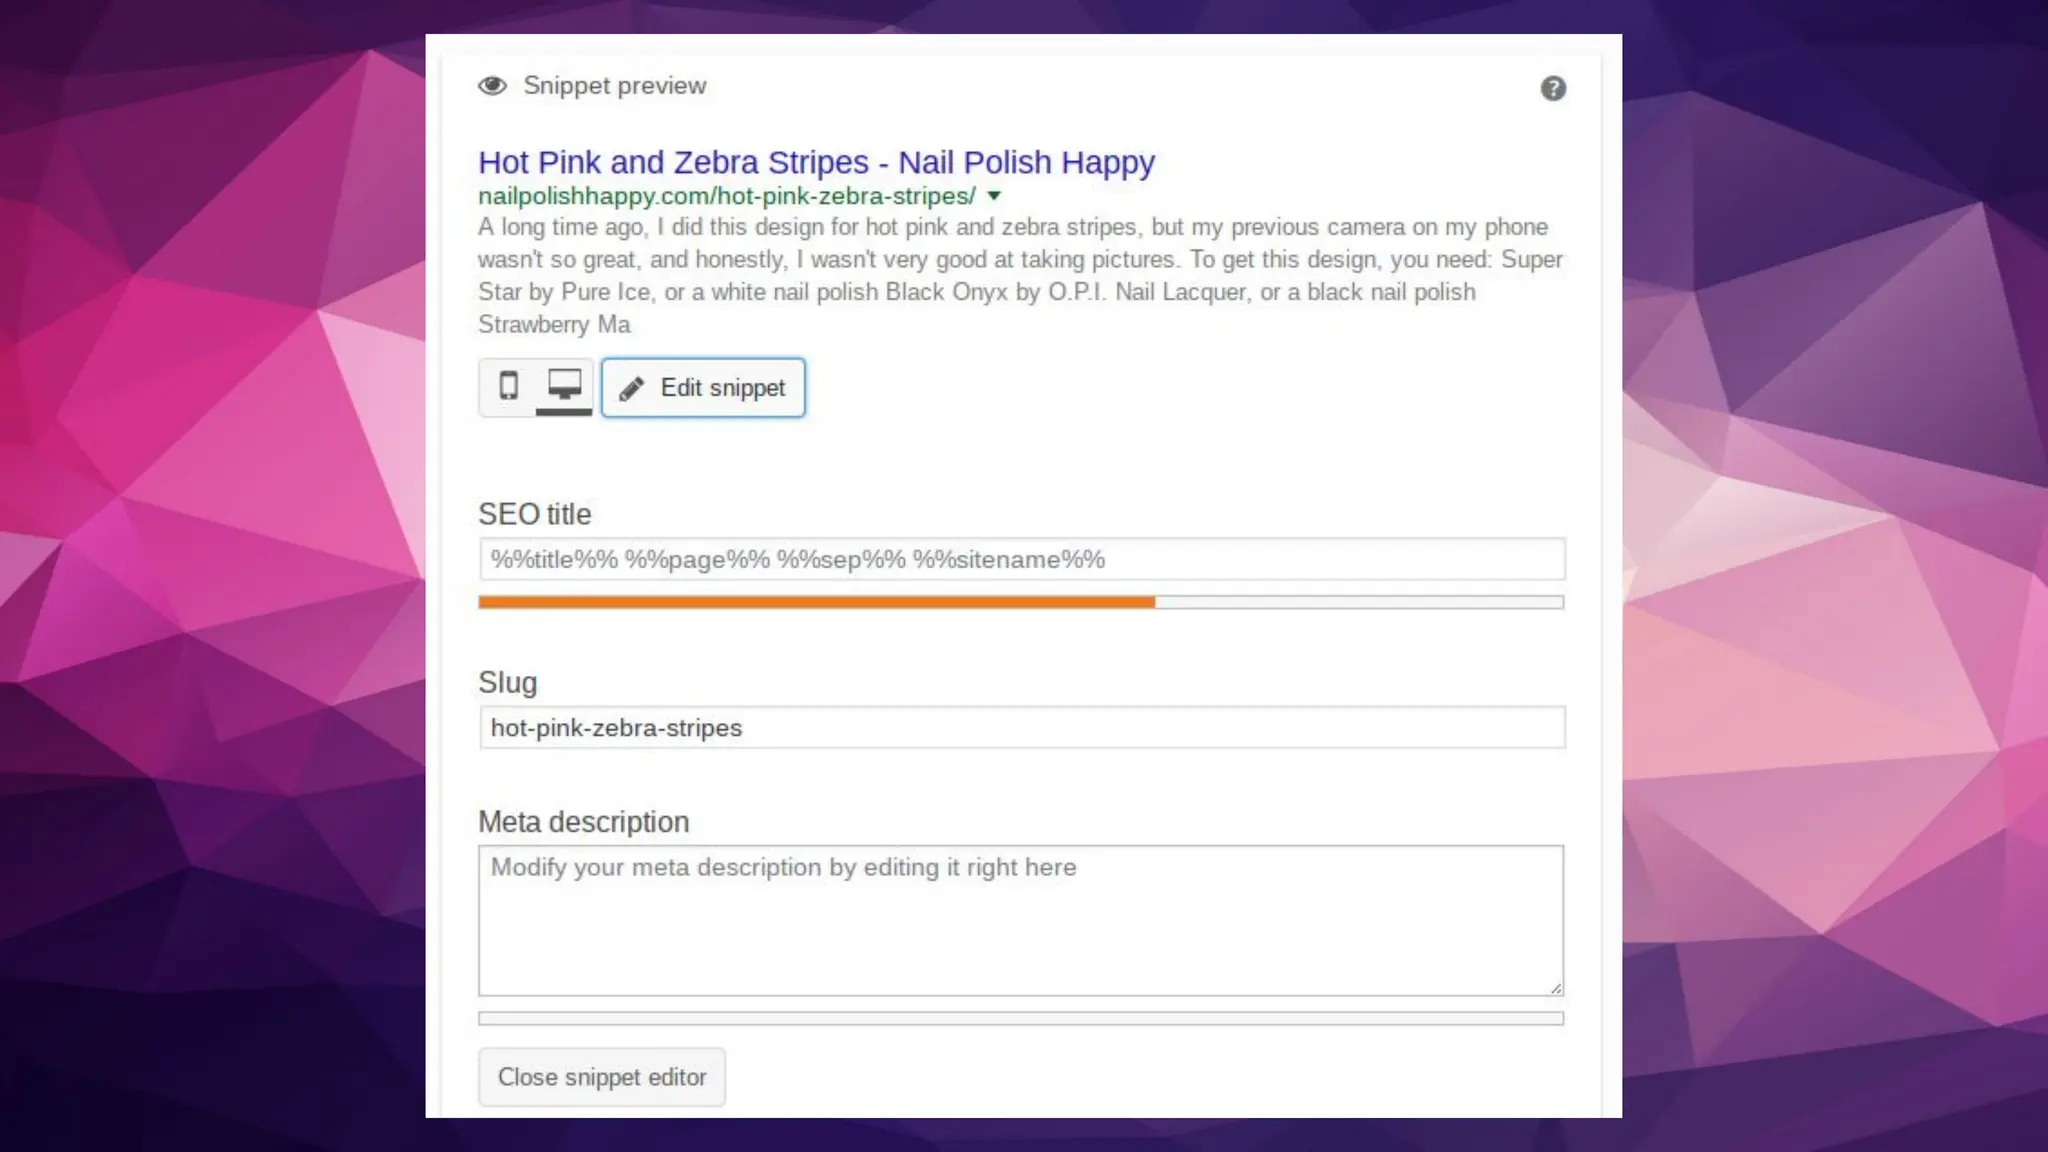Focus the SEO title input field
Viewport: 2048px width, 1152px height.
(1021, 560)
